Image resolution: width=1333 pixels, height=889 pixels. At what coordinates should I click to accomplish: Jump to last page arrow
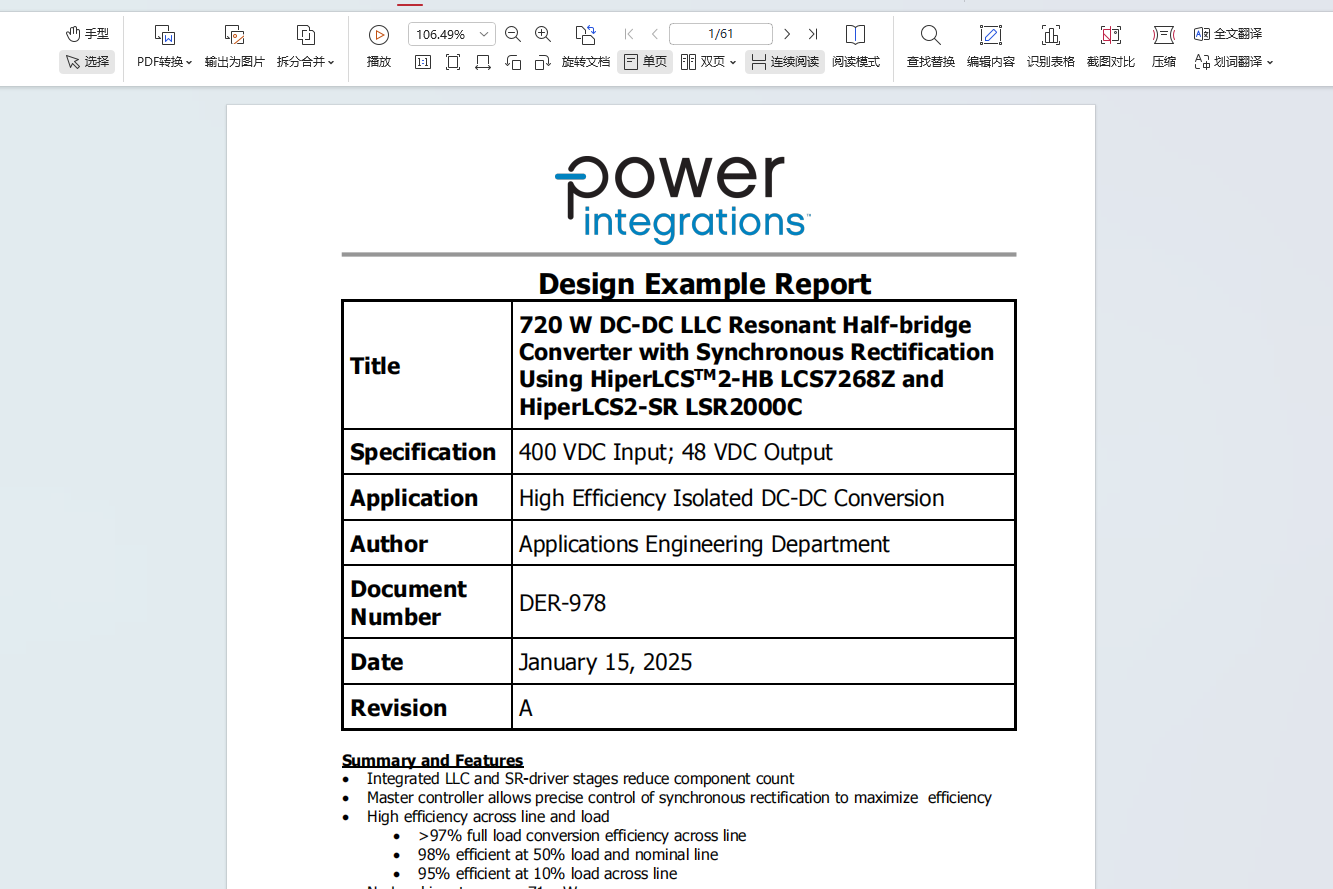tap(813, 34)
